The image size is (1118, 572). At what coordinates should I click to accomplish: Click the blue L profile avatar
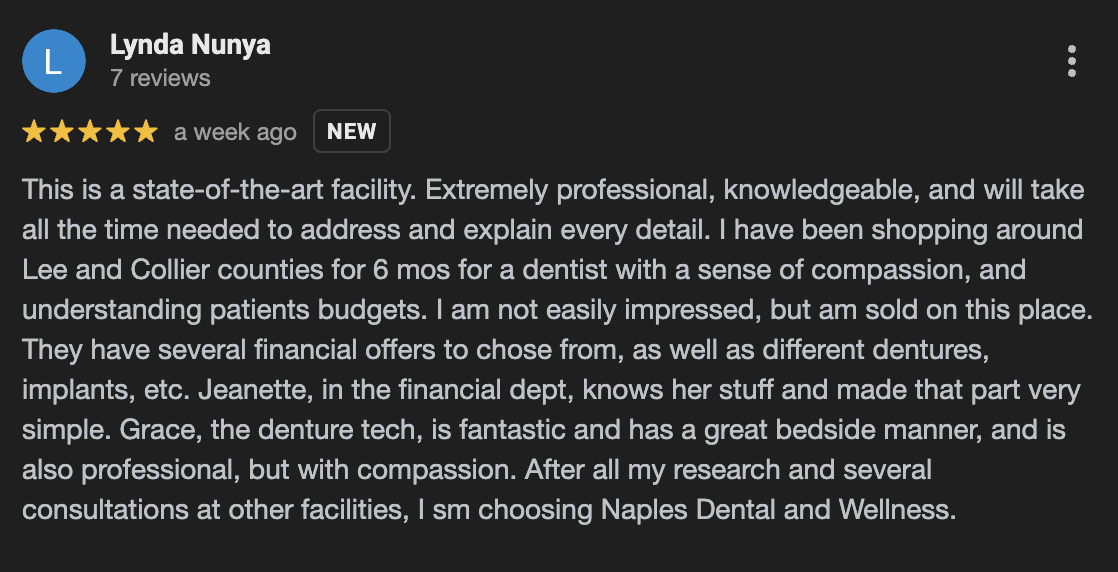(x=54, y=61)
